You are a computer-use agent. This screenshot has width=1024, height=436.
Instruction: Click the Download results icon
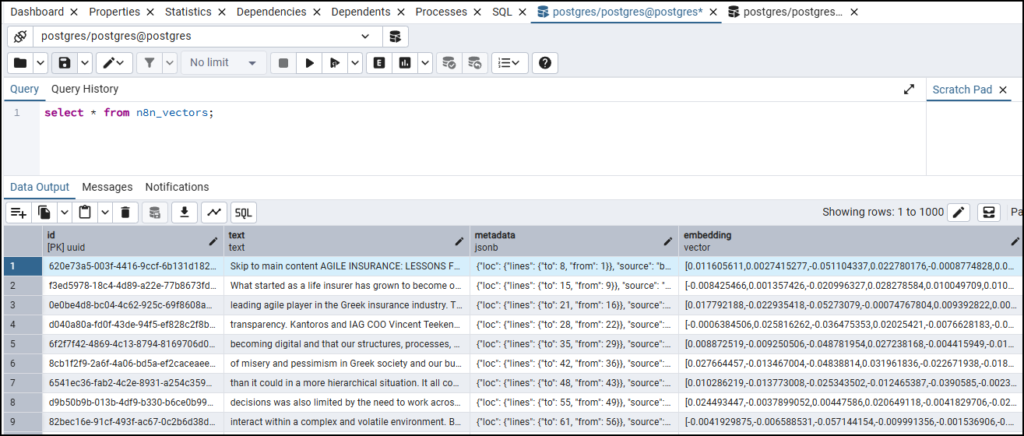(x=184, y=212)
